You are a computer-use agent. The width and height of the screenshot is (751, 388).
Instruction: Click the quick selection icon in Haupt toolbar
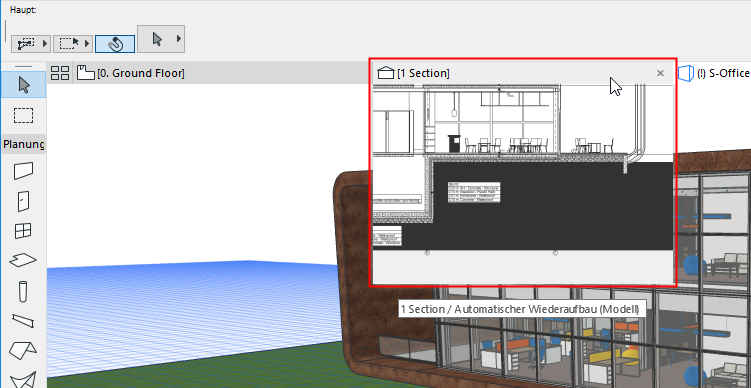(x=26, y=44)
